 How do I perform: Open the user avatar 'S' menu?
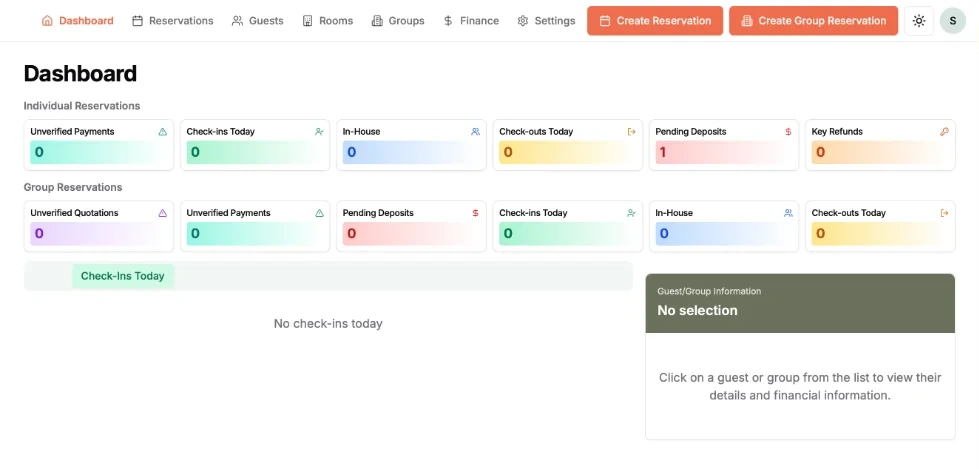[953, 21]
